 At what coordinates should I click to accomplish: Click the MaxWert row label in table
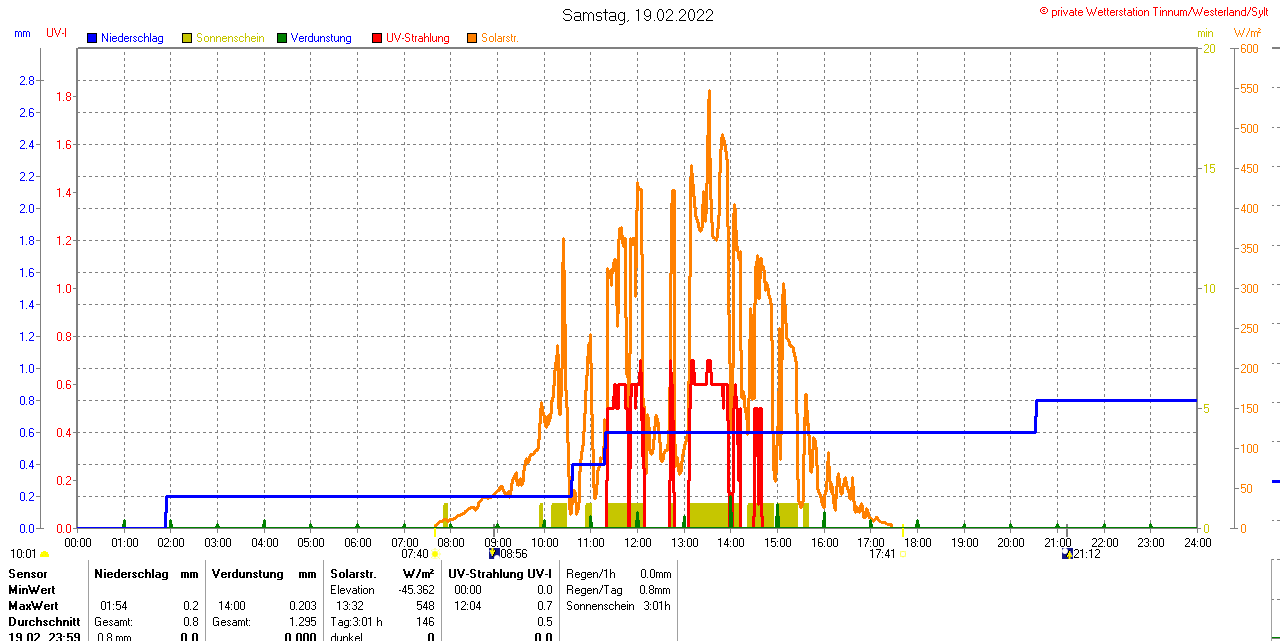pos(33,606)
